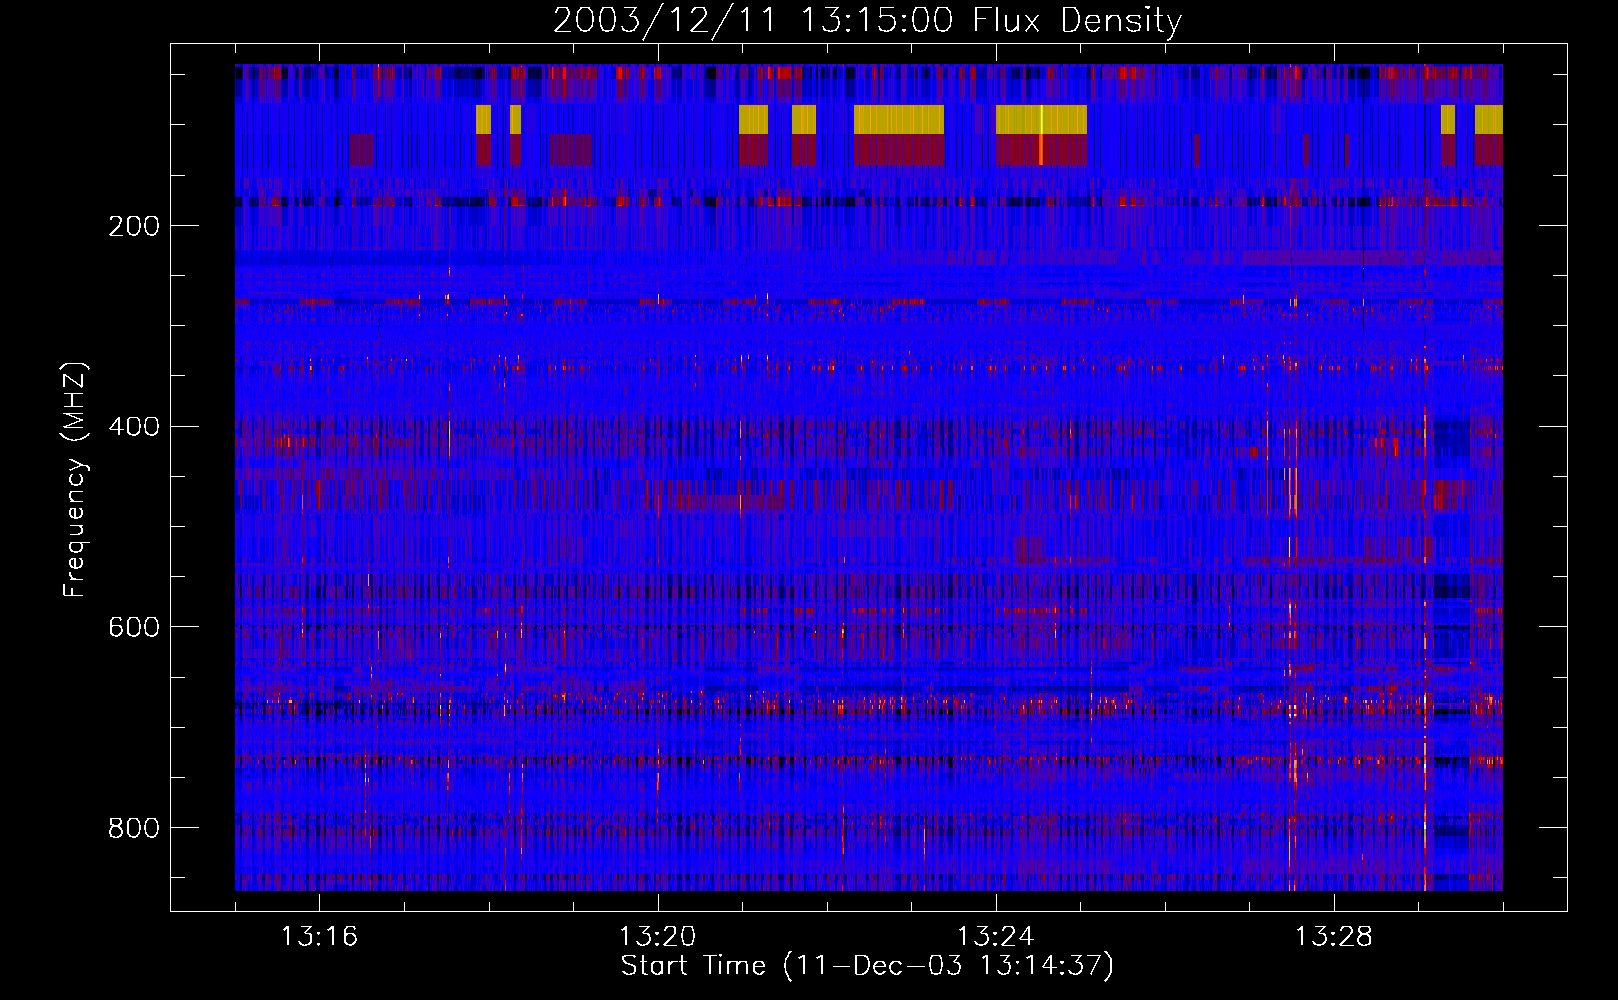Image resolution: width=1618 pixels, height=1000 pixels.
Task: Click the 13:28 time tick label
Action: point(1333,936)
